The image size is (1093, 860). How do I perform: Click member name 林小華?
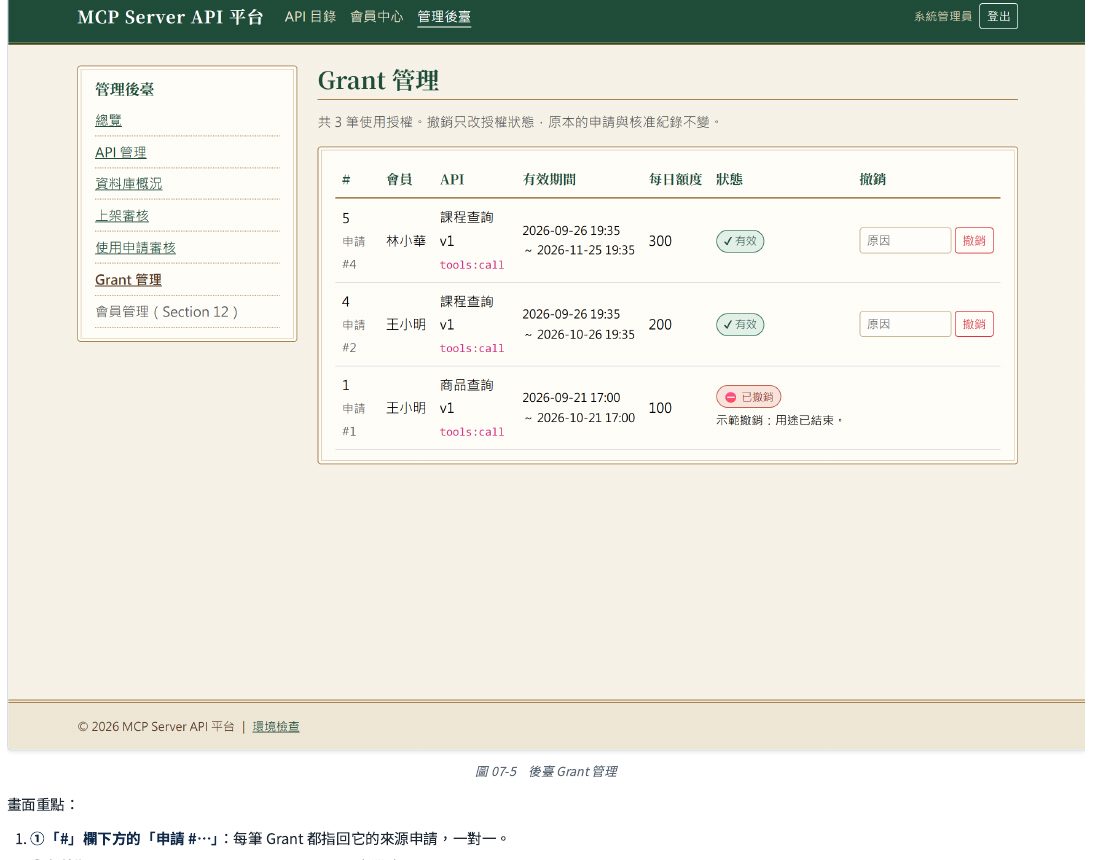coord(406,241)
